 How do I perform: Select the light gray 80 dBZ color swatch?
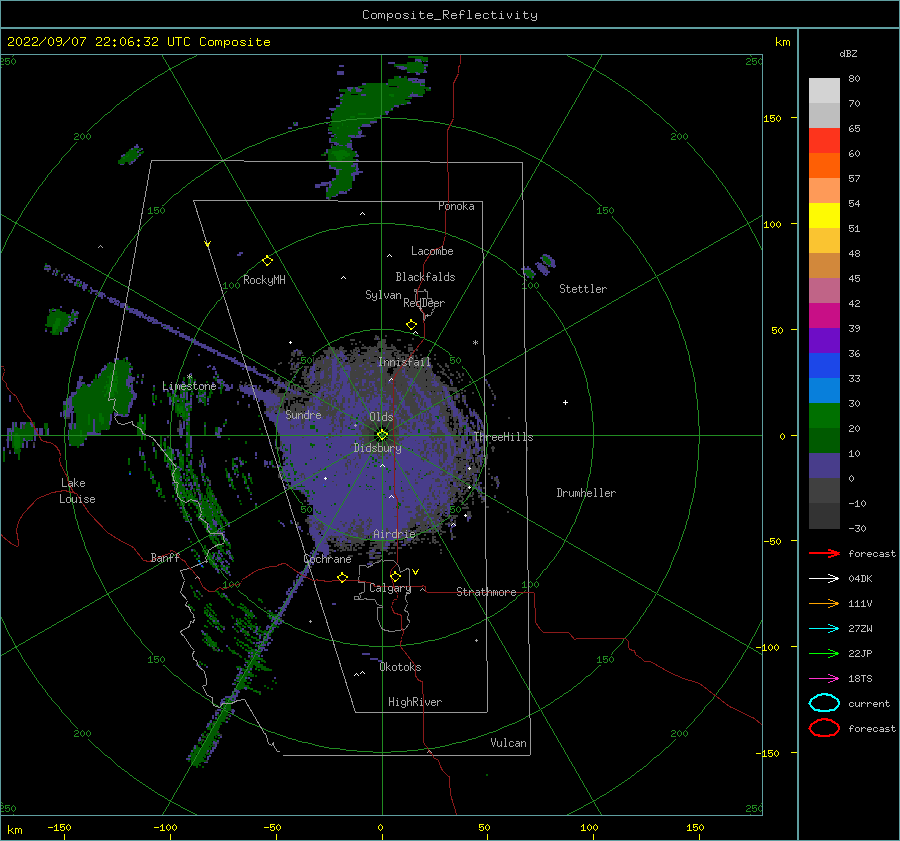point(824,90)
